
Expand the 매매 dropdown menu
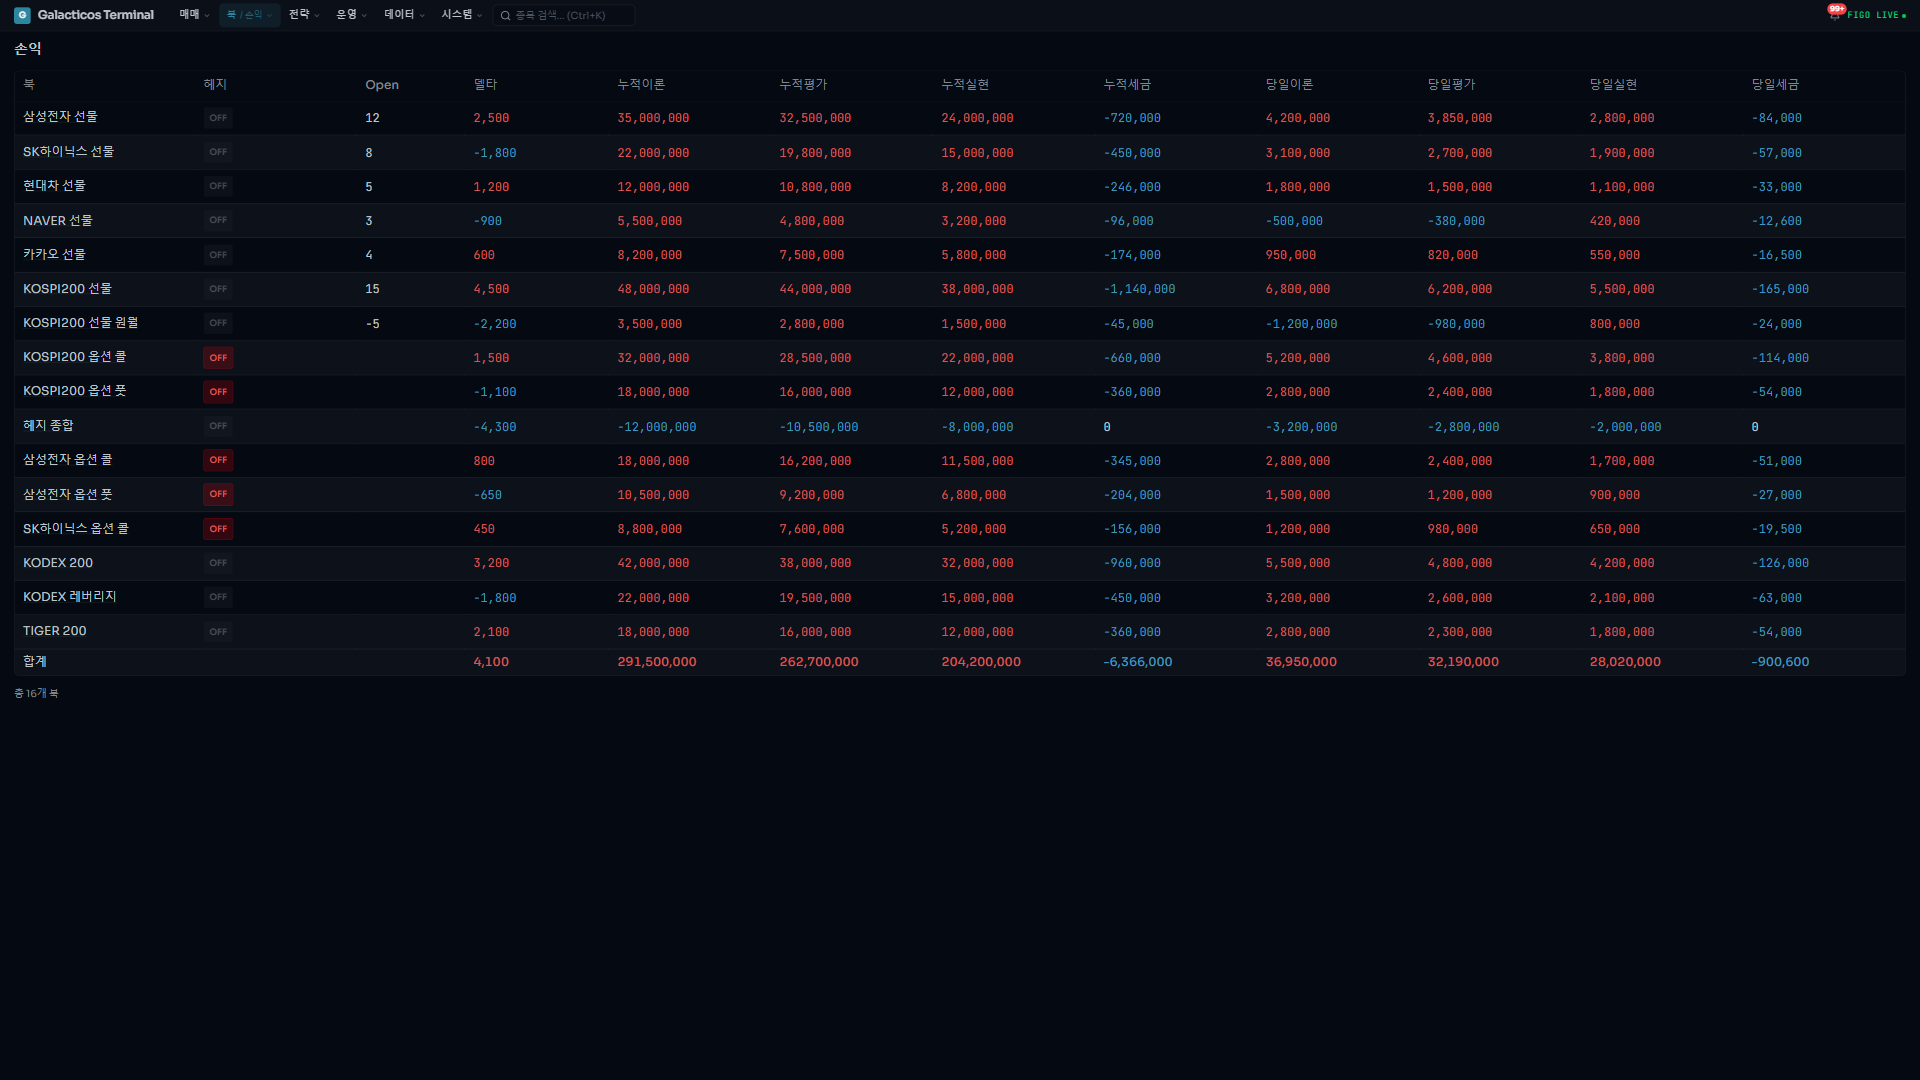point(194,15)
